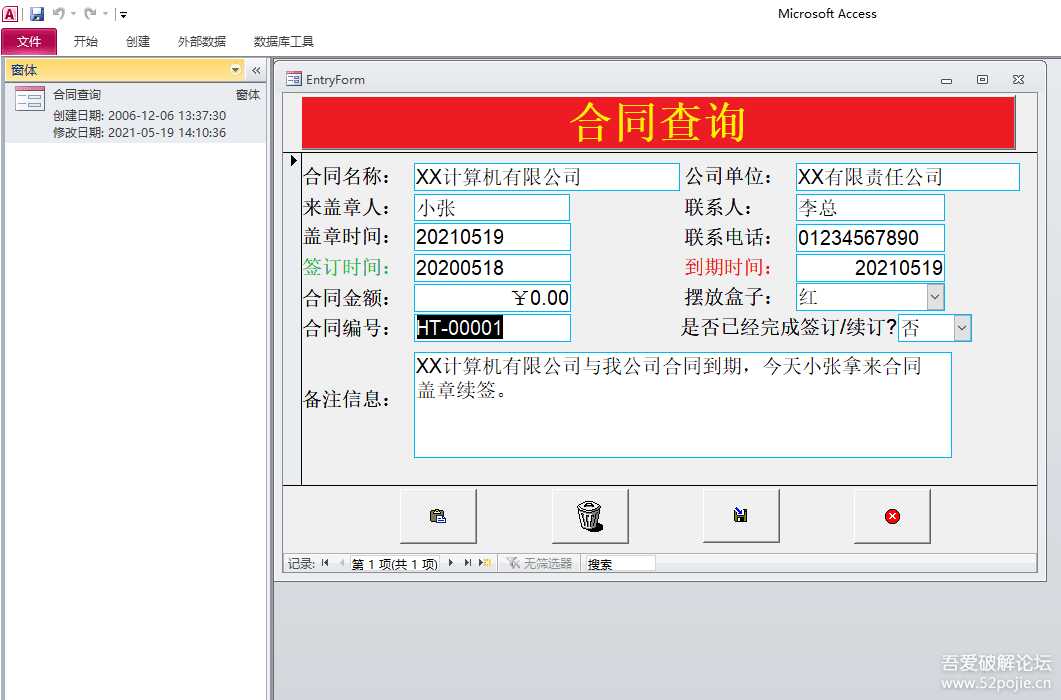Switch to the 数据库工具 ribbon tab
The height and width of the screenshot is (700, 1061).
(x=284, y=42)
